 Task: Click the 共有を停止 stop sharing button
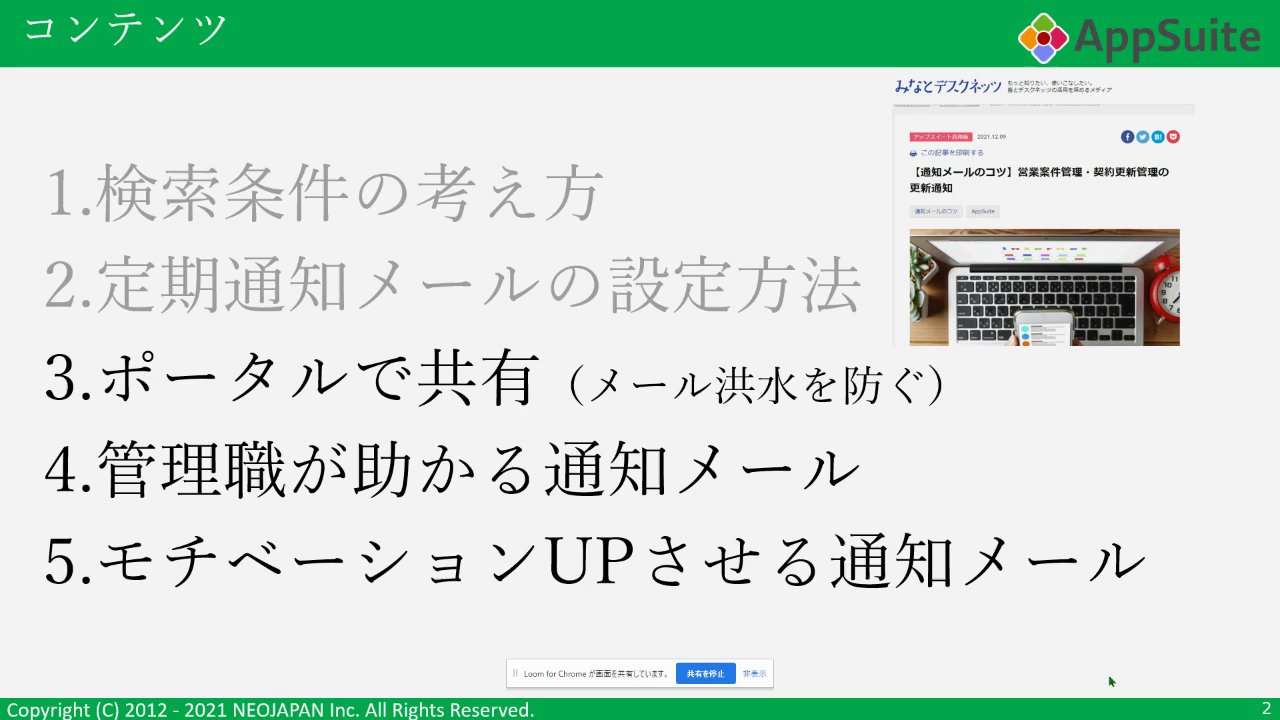(x=706, y=674)
